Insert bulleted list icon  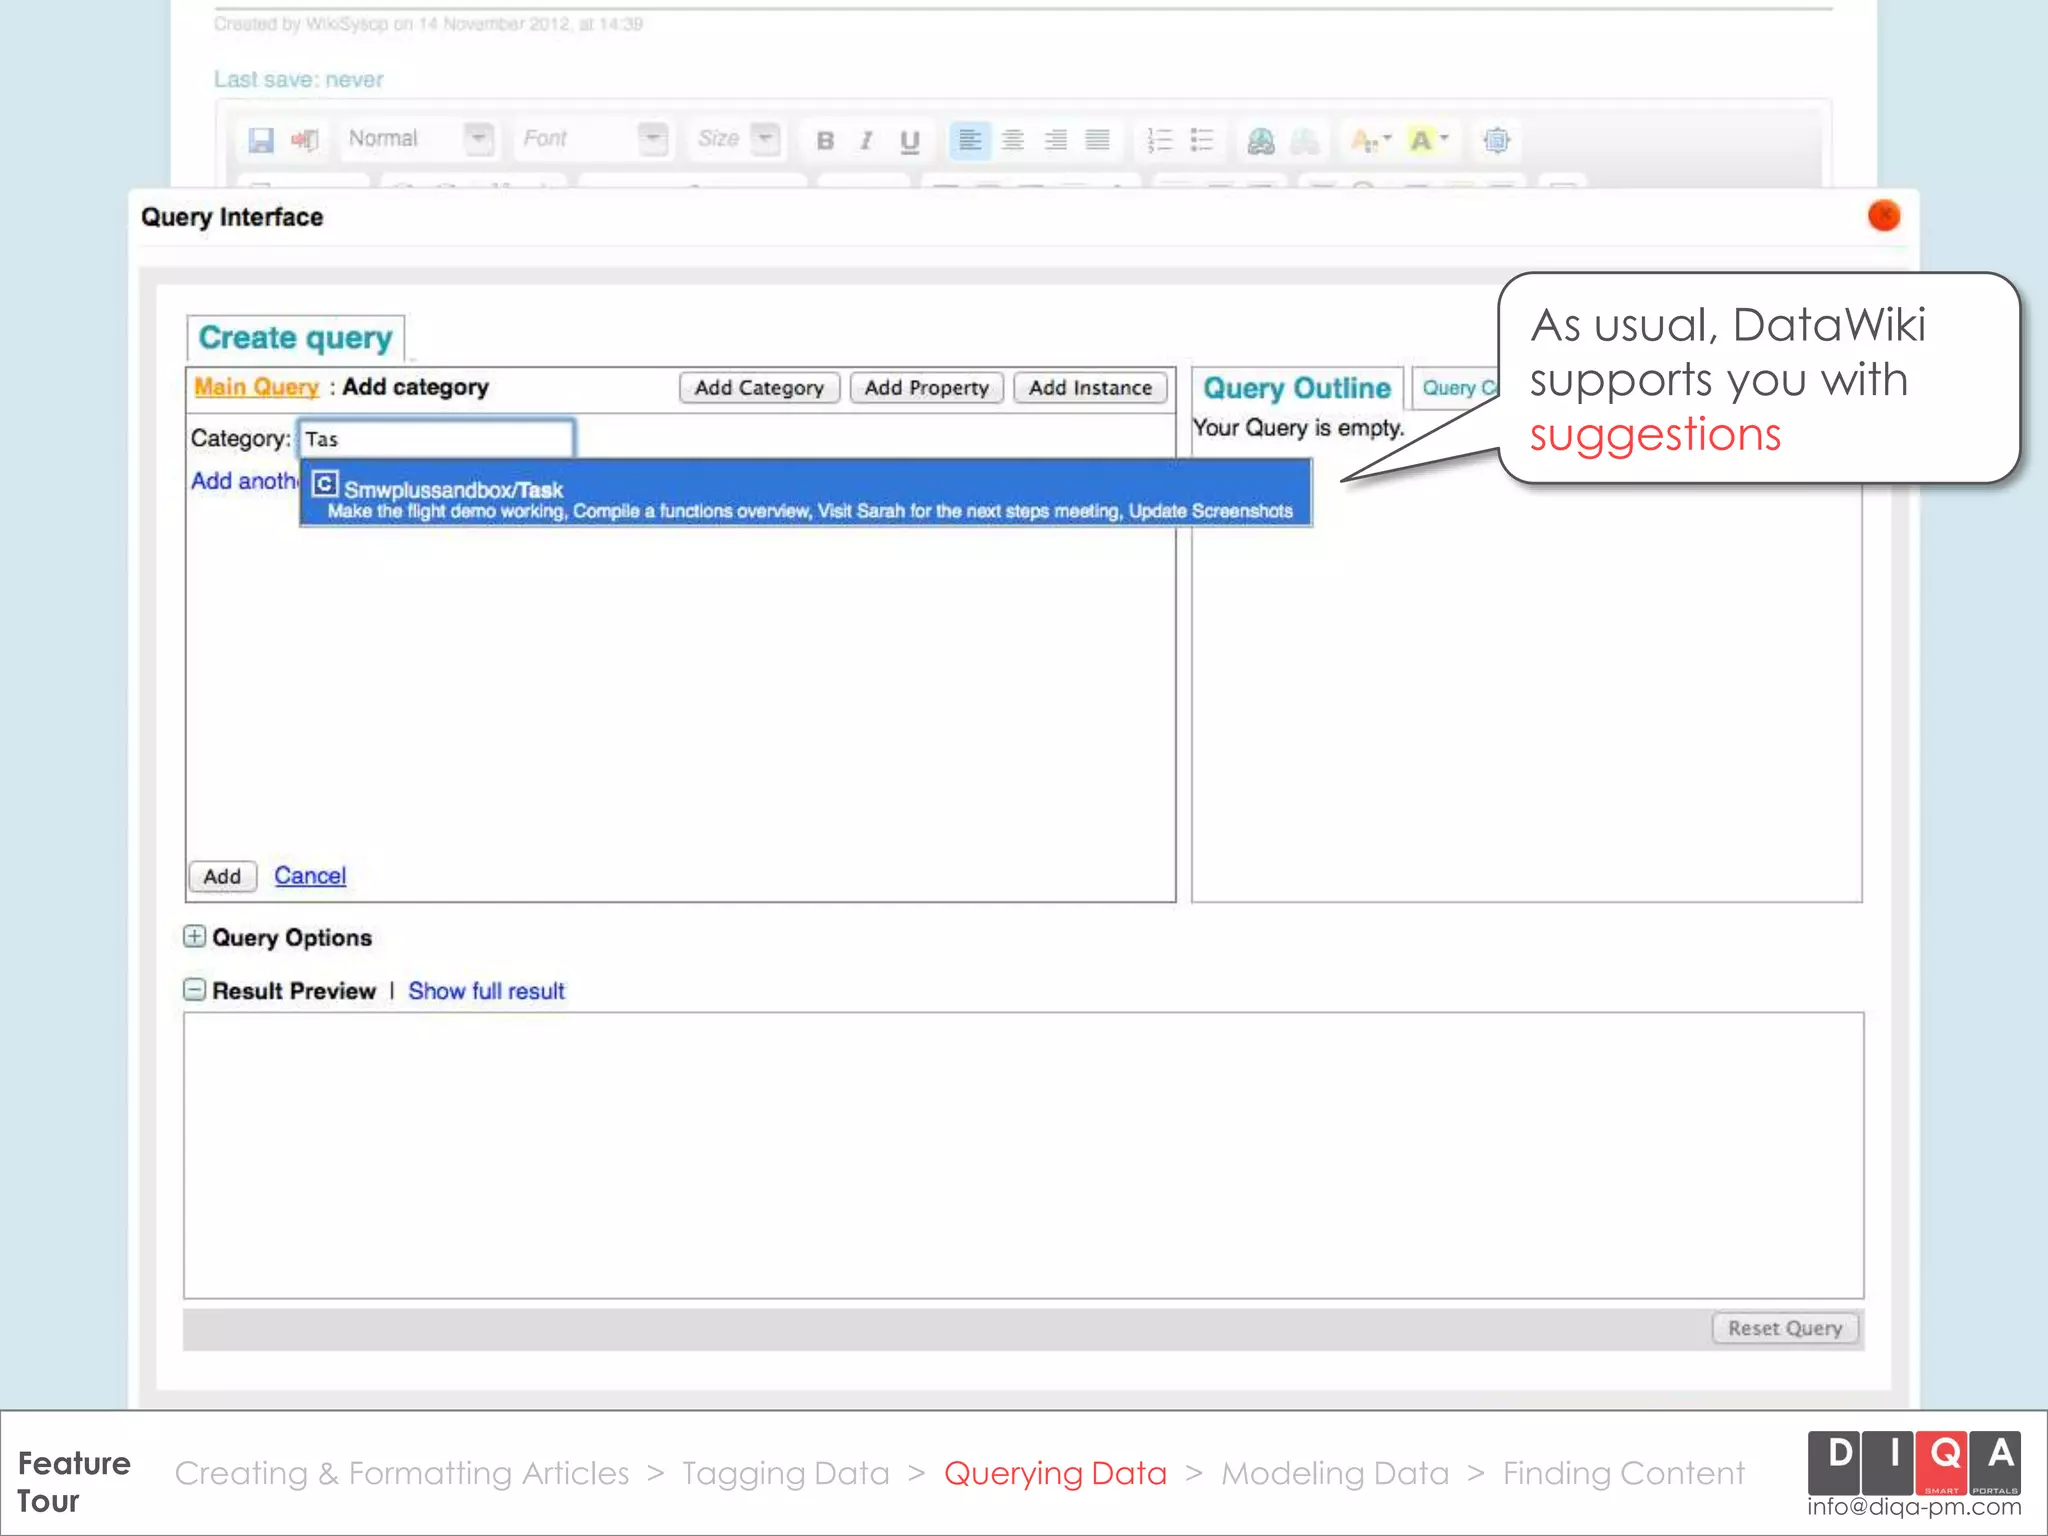(x=1201, y=140)
